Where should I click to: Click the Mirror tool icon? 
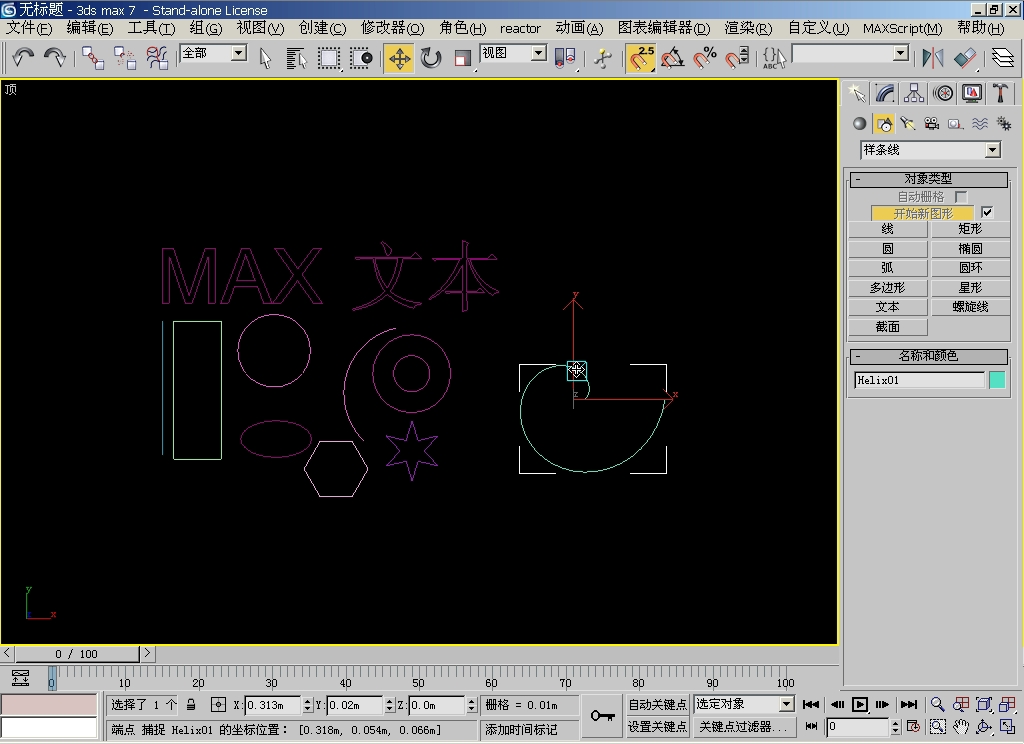pos(933,57)
